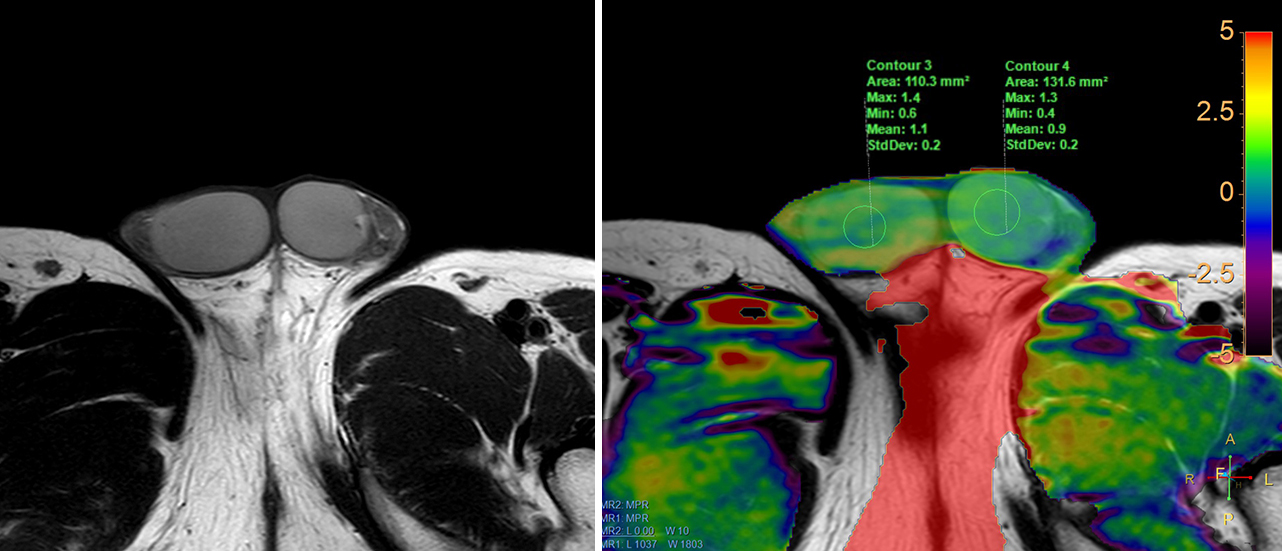Click the orientation cross marker center

[x=1229, y=477]
